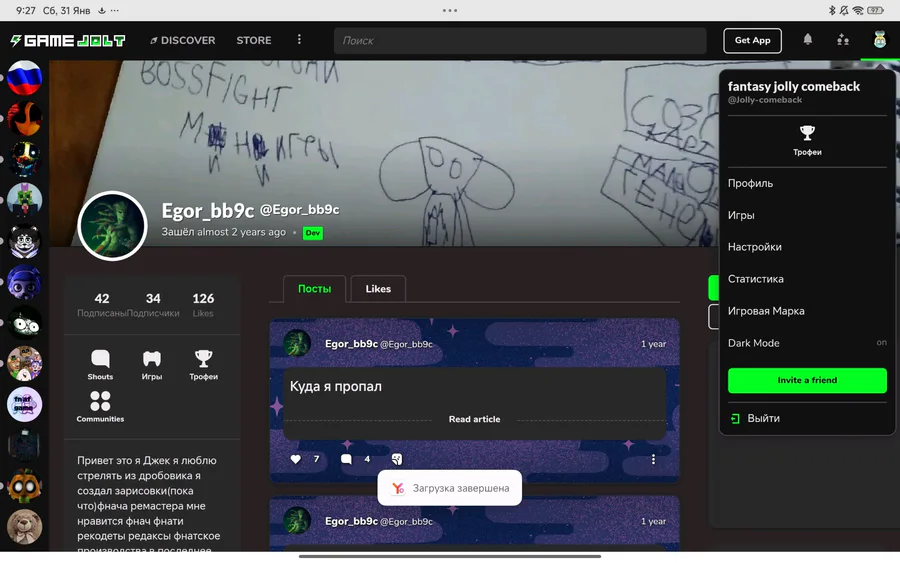The height and width of the screenshot is (563, 900).
Task: Click the Wi-Fi icon in status bar
Action: tap(858, 10)
